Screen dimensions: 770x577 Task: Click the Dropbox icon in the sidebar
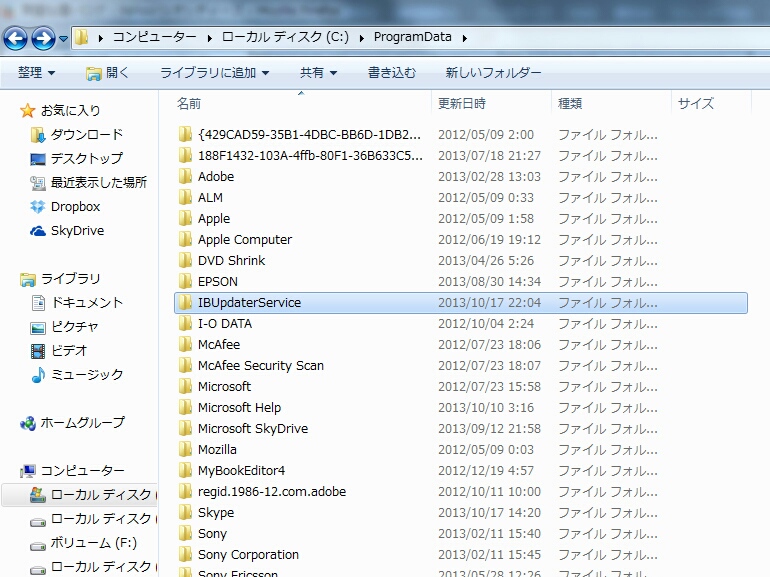[37, 207]
